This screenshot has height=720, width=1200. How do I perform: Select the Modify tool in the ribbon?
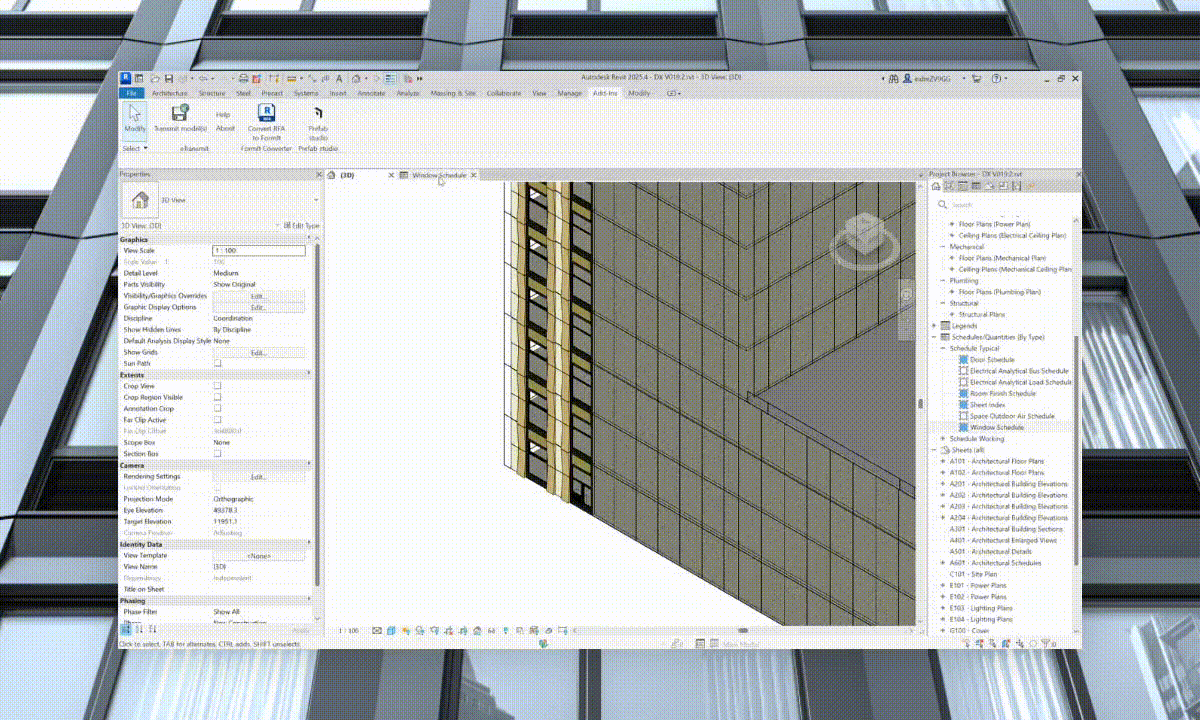point(134,118)
